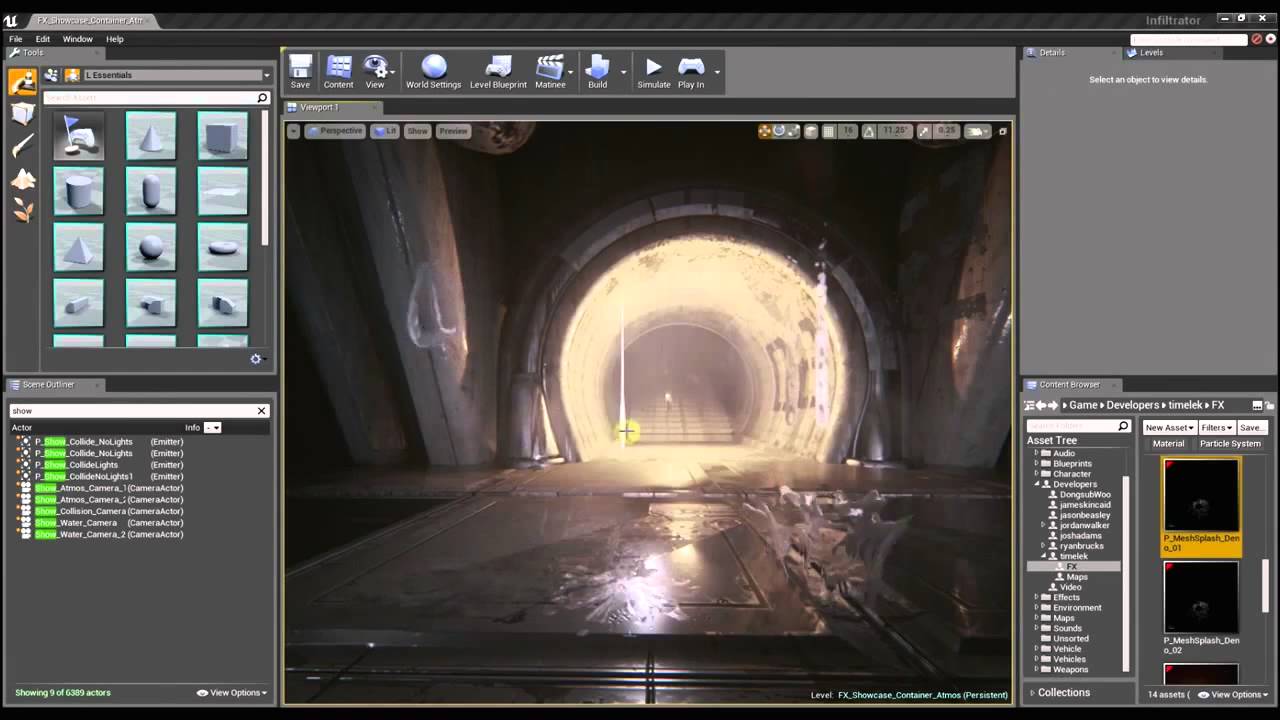This screenshot has width=1280, height=720.
Task: Start Simulate from the toolbar
Action: pos(654,72)
